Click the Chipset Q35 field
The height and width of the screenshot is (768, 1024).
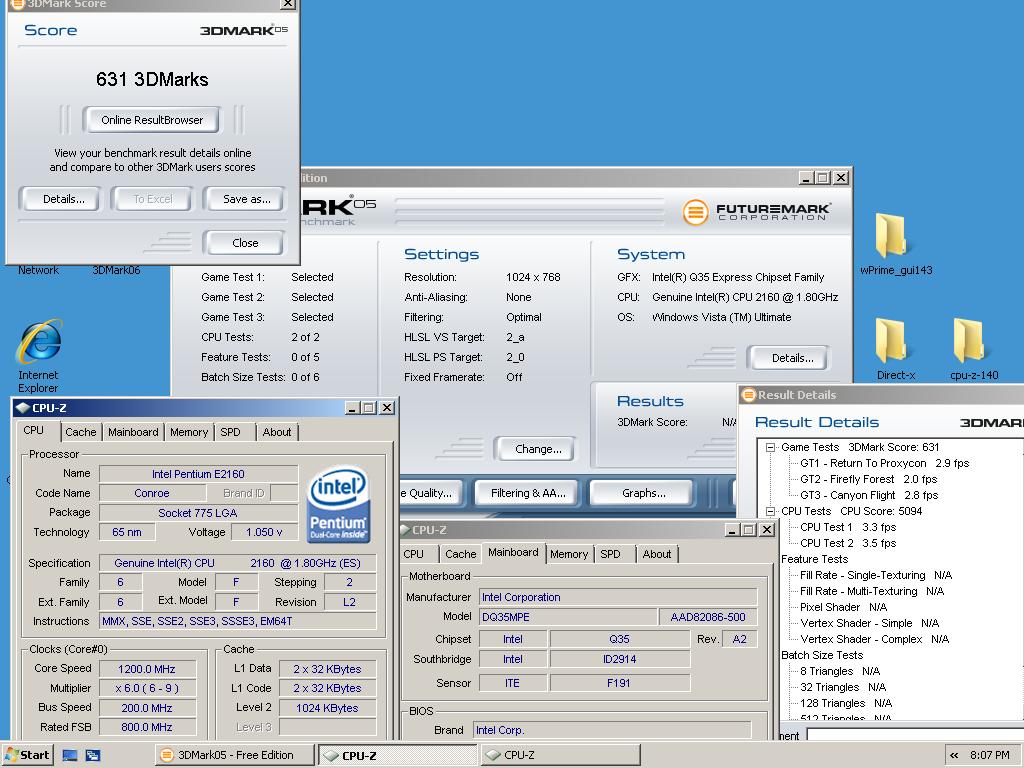point(619,639)
